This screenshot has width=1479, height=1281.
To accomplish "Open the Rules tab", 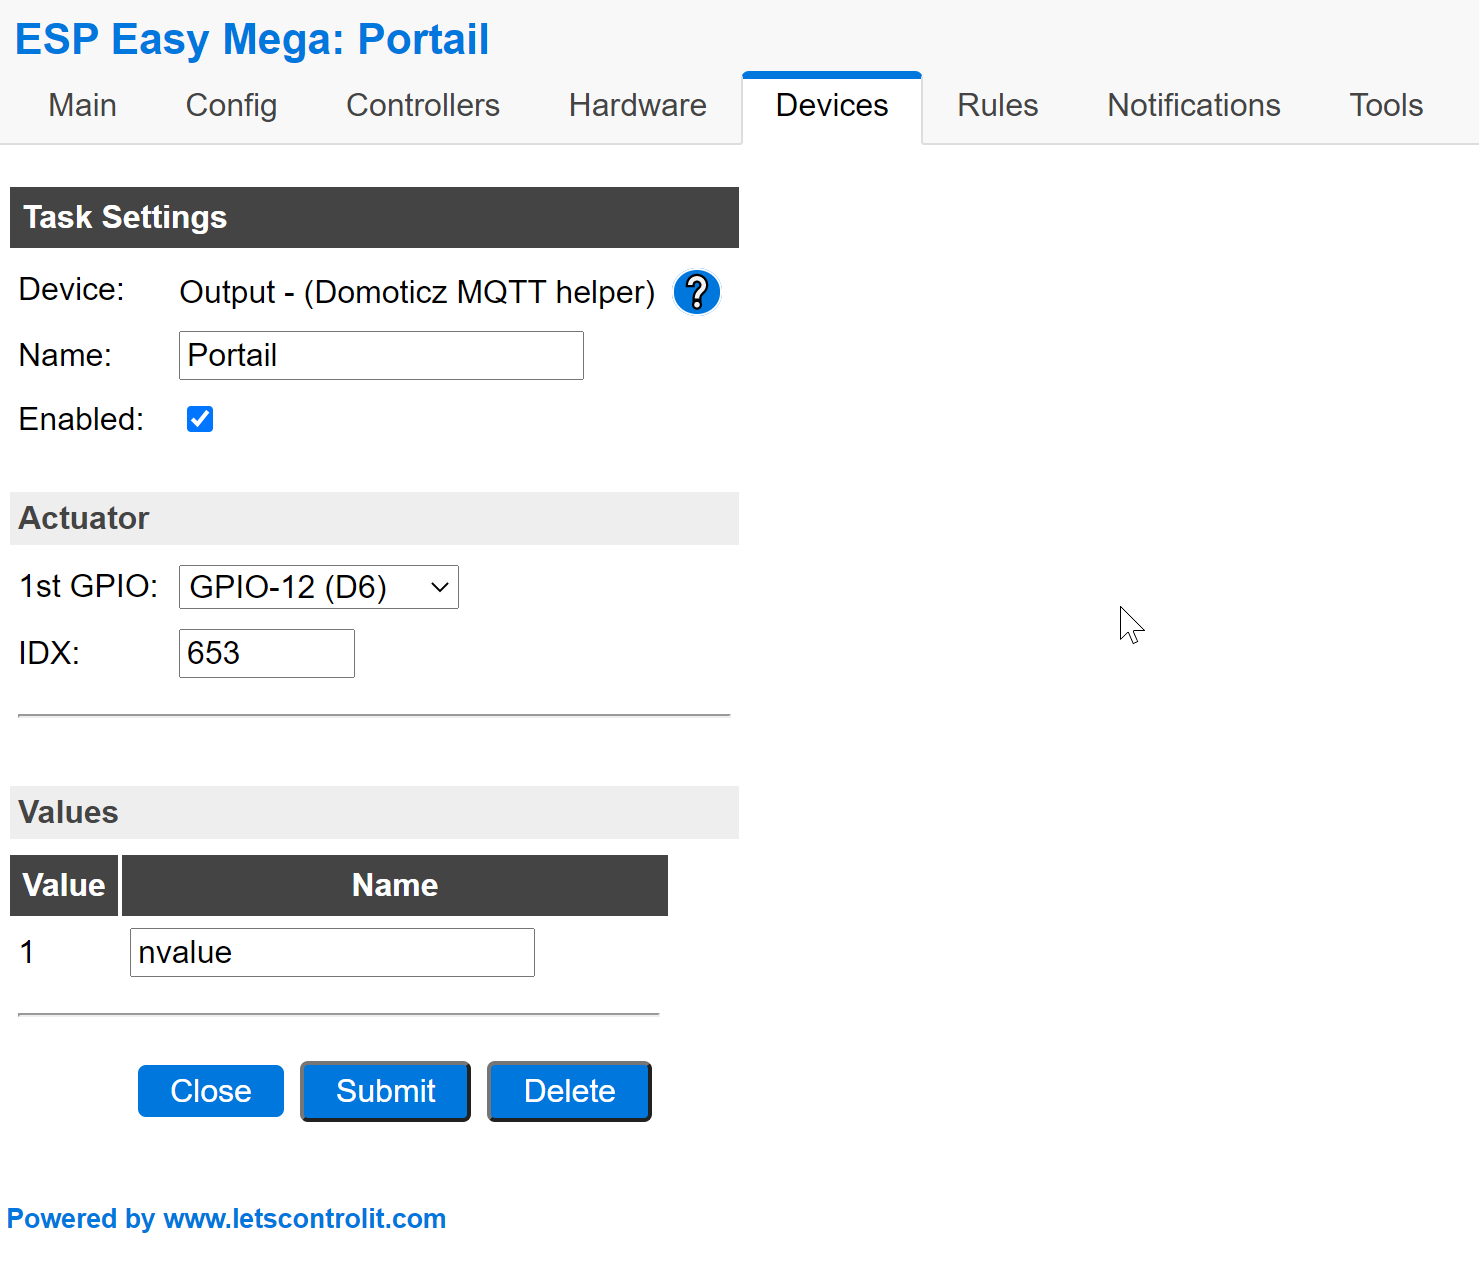I will point(997,106).
